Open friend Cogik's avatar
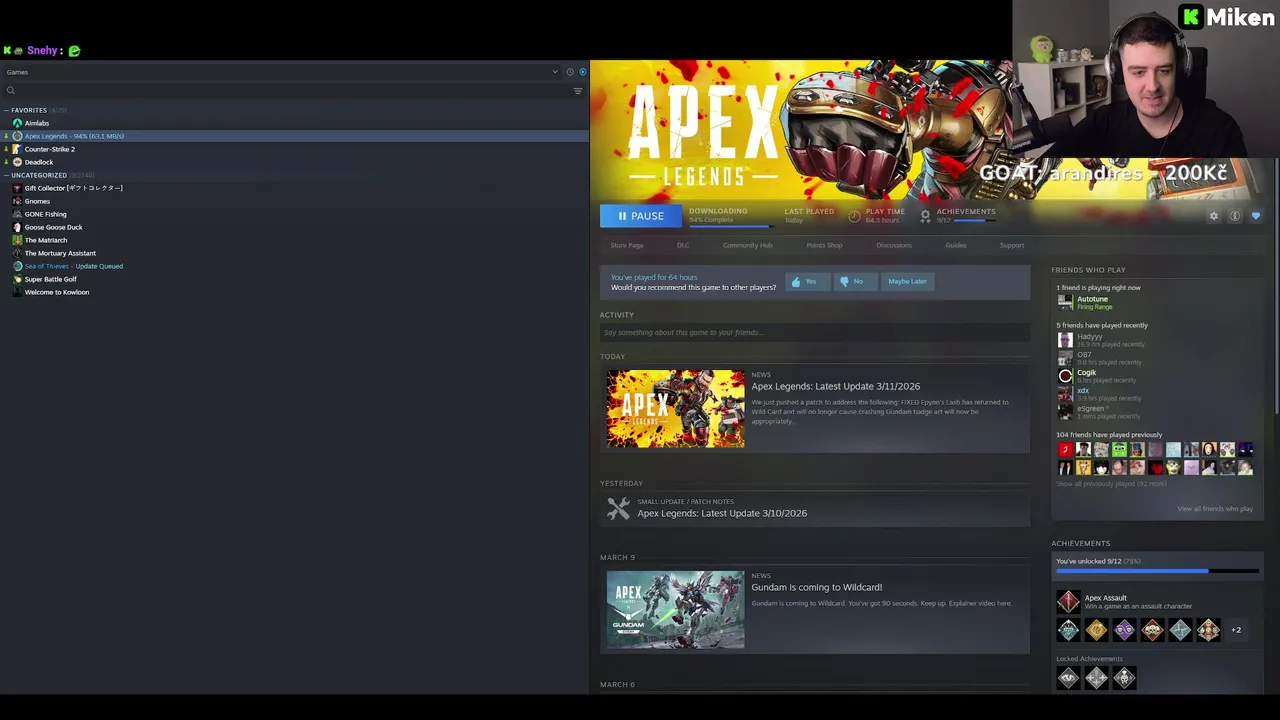This screenshot has height=720, width=1280. coord(1065,376)
